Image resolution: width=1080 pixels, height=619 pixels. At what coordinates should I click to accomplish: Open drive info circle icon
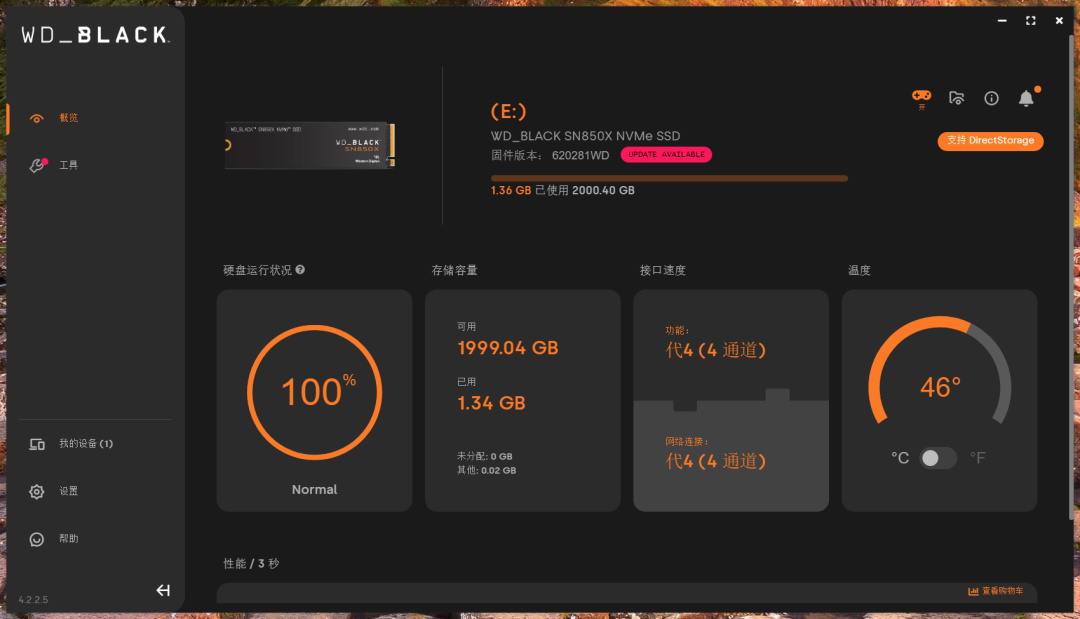[991, 98]
